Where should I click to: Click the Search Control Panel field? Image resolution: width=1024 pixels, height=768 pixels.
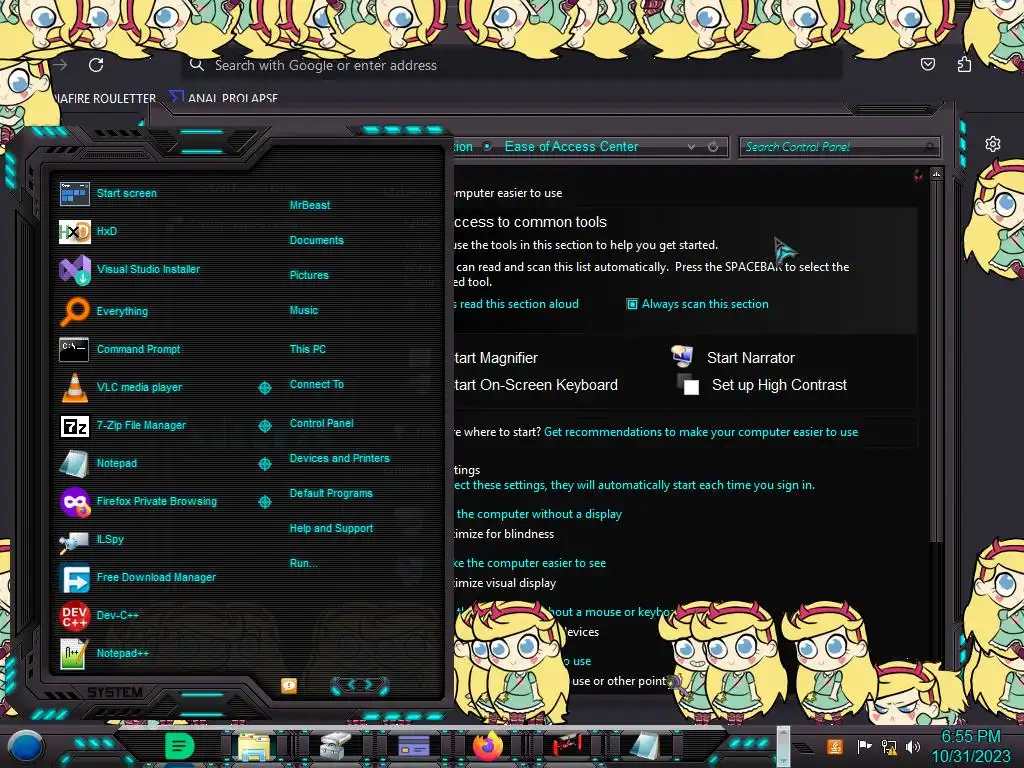point(839,147)
